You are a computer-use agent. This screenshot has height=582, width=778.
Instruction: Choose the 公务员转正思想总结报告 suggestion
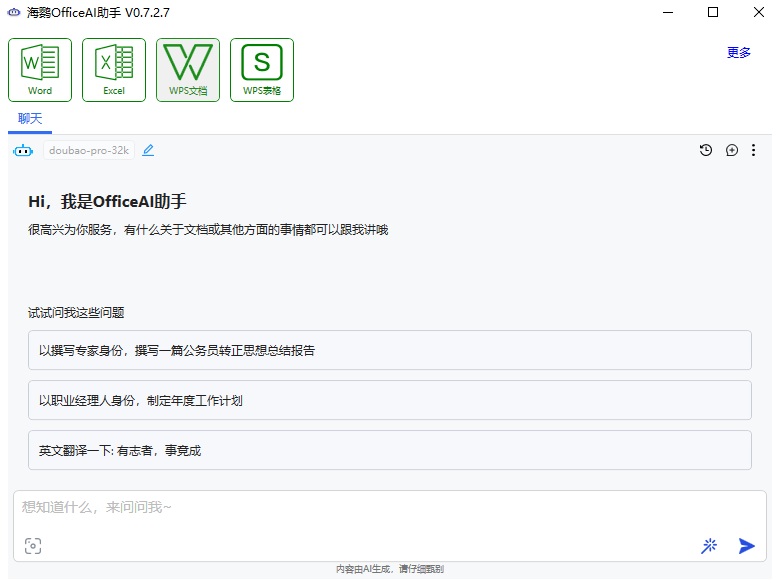click(389, 350)
